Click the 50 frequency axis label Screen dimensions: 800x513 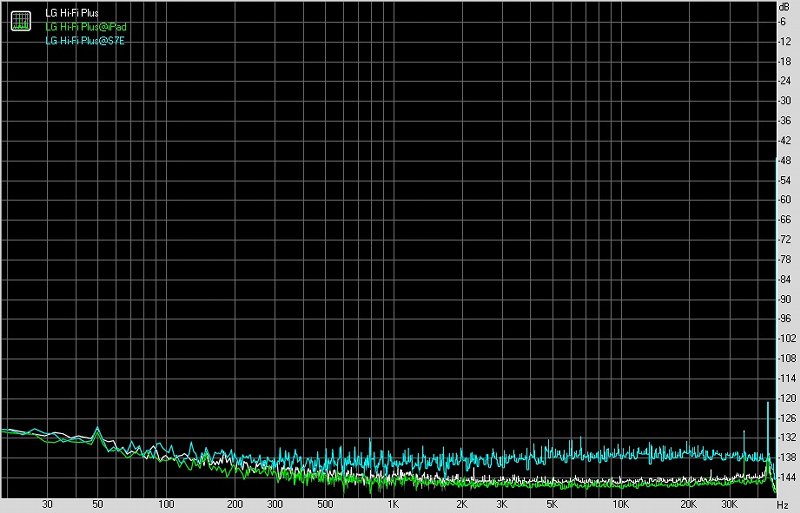pos(97,504)
